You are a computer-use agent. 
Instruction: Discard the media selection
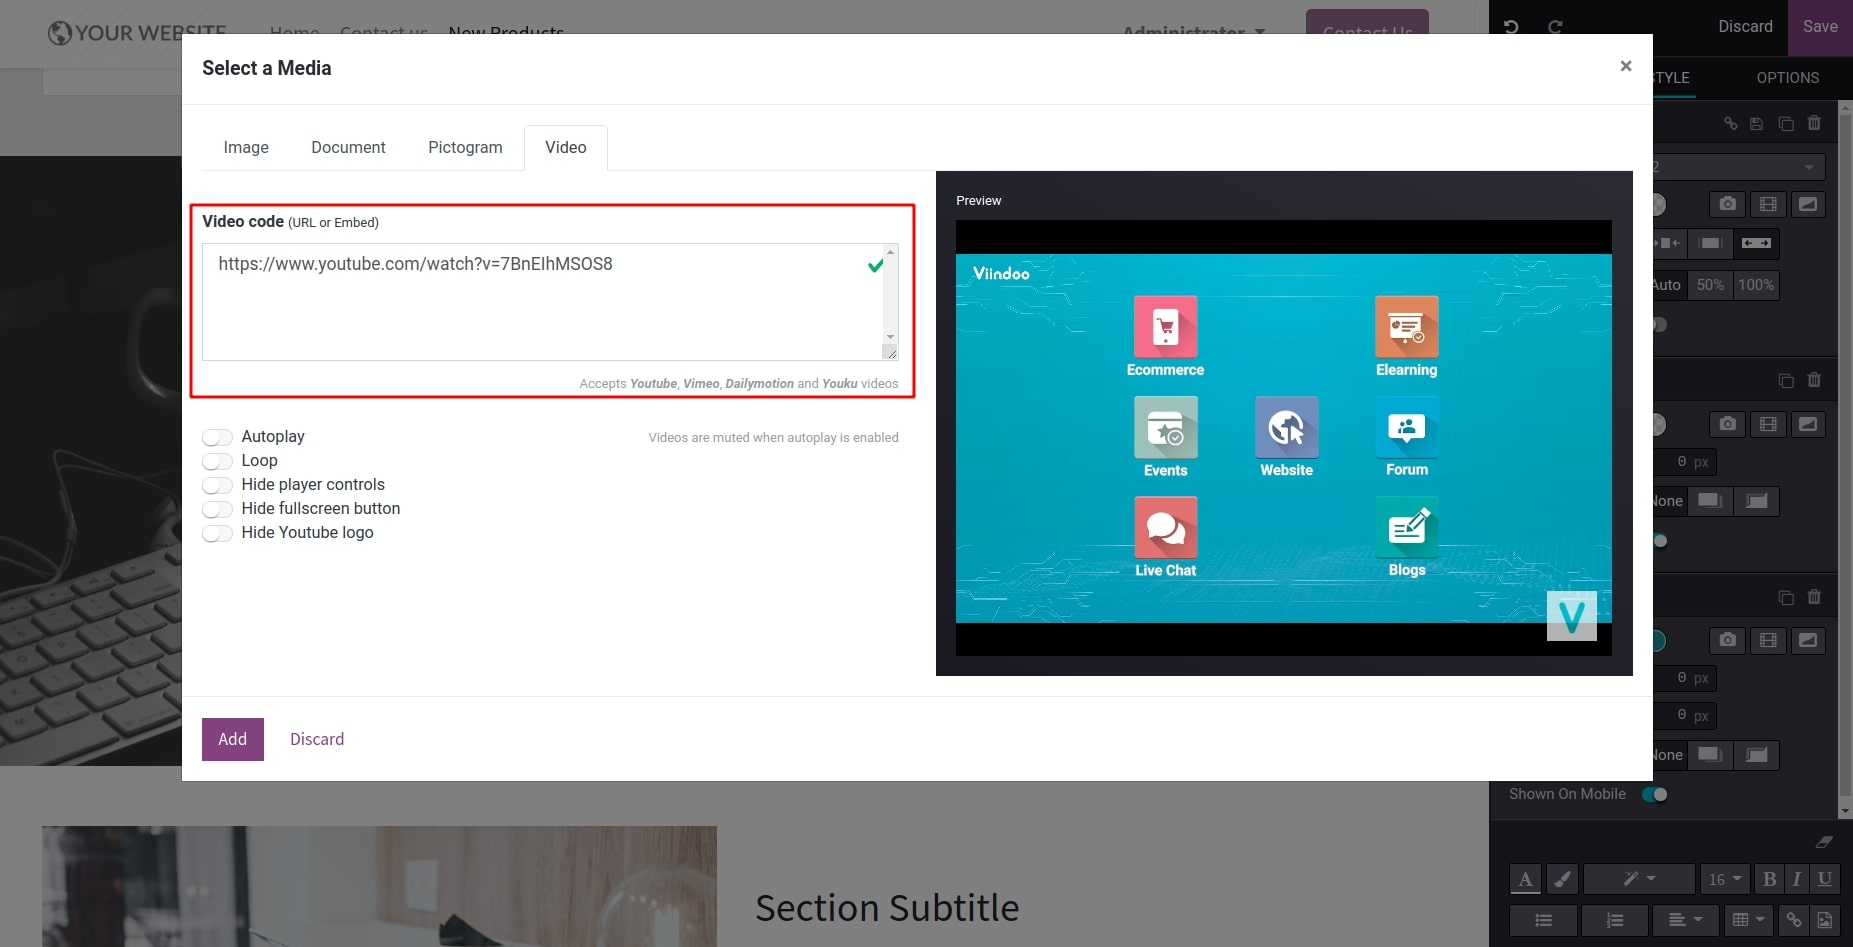click(316, 739)
